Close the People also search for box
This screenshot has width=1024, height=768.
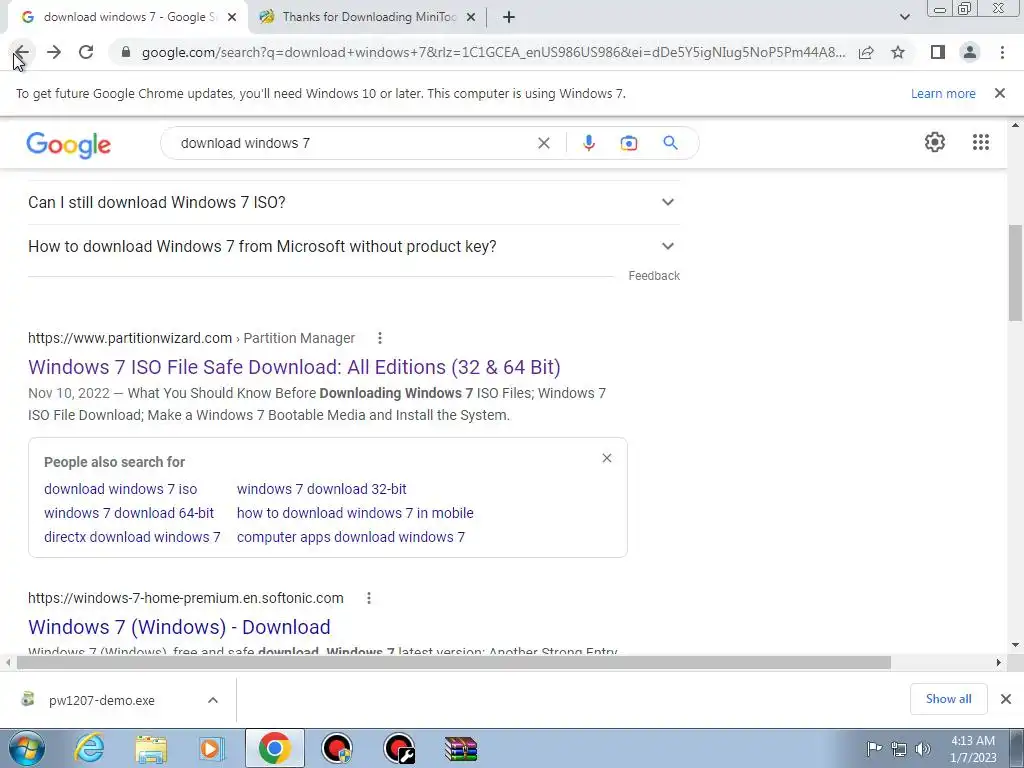(607, 458)
